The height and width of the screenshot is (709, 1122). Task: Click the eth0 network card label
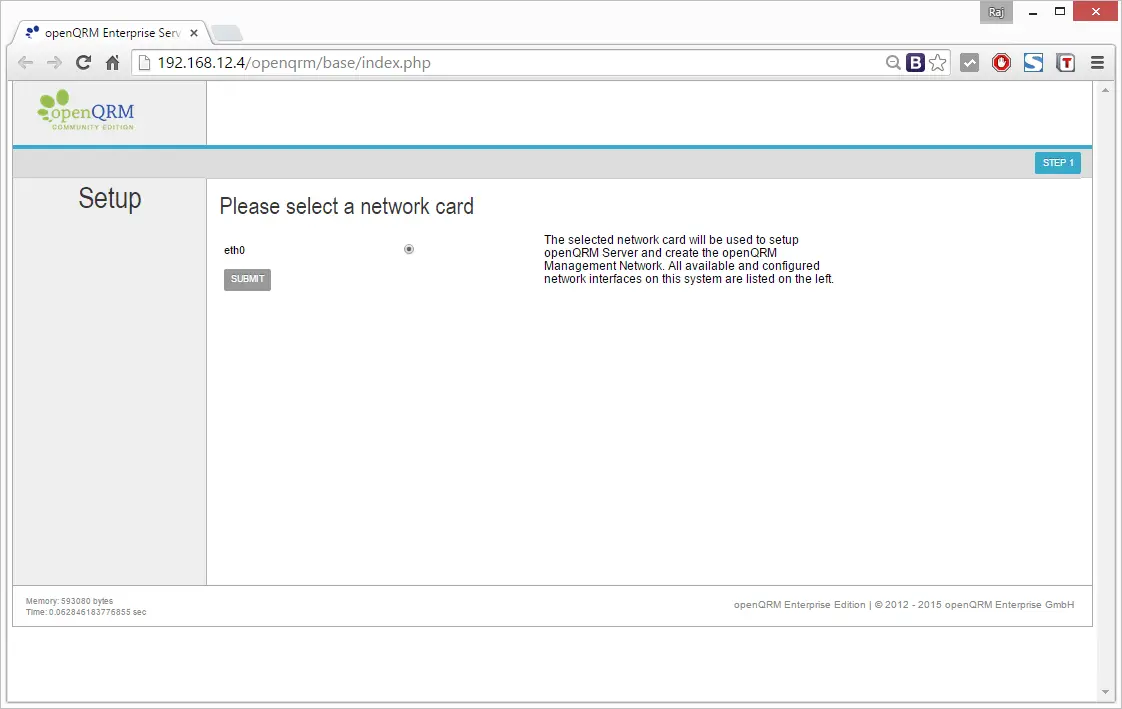point(235,250)
